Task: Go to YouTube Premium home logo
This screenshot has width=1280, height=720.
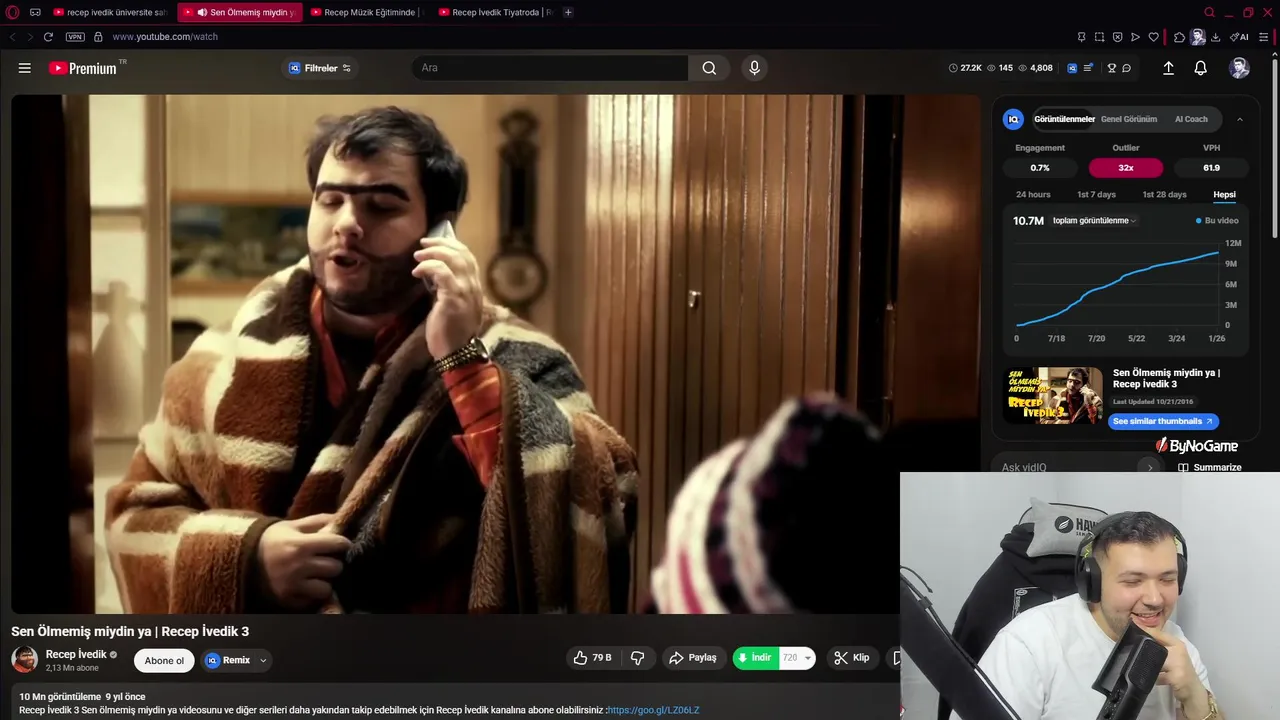Action: click(83, 68)
